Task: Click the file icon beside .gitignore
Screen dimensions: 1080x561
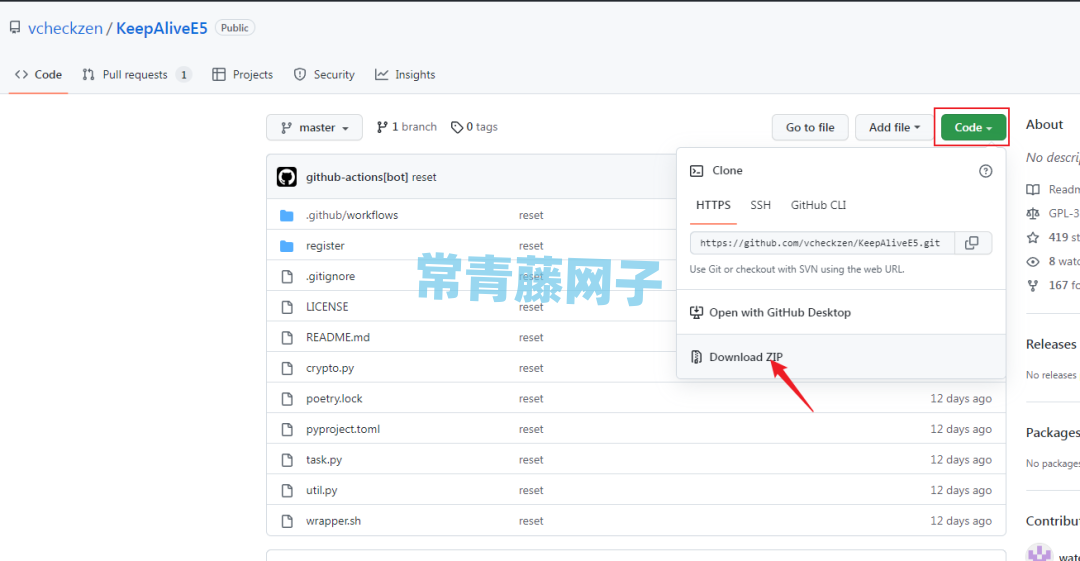Action: tap(287, 276)
